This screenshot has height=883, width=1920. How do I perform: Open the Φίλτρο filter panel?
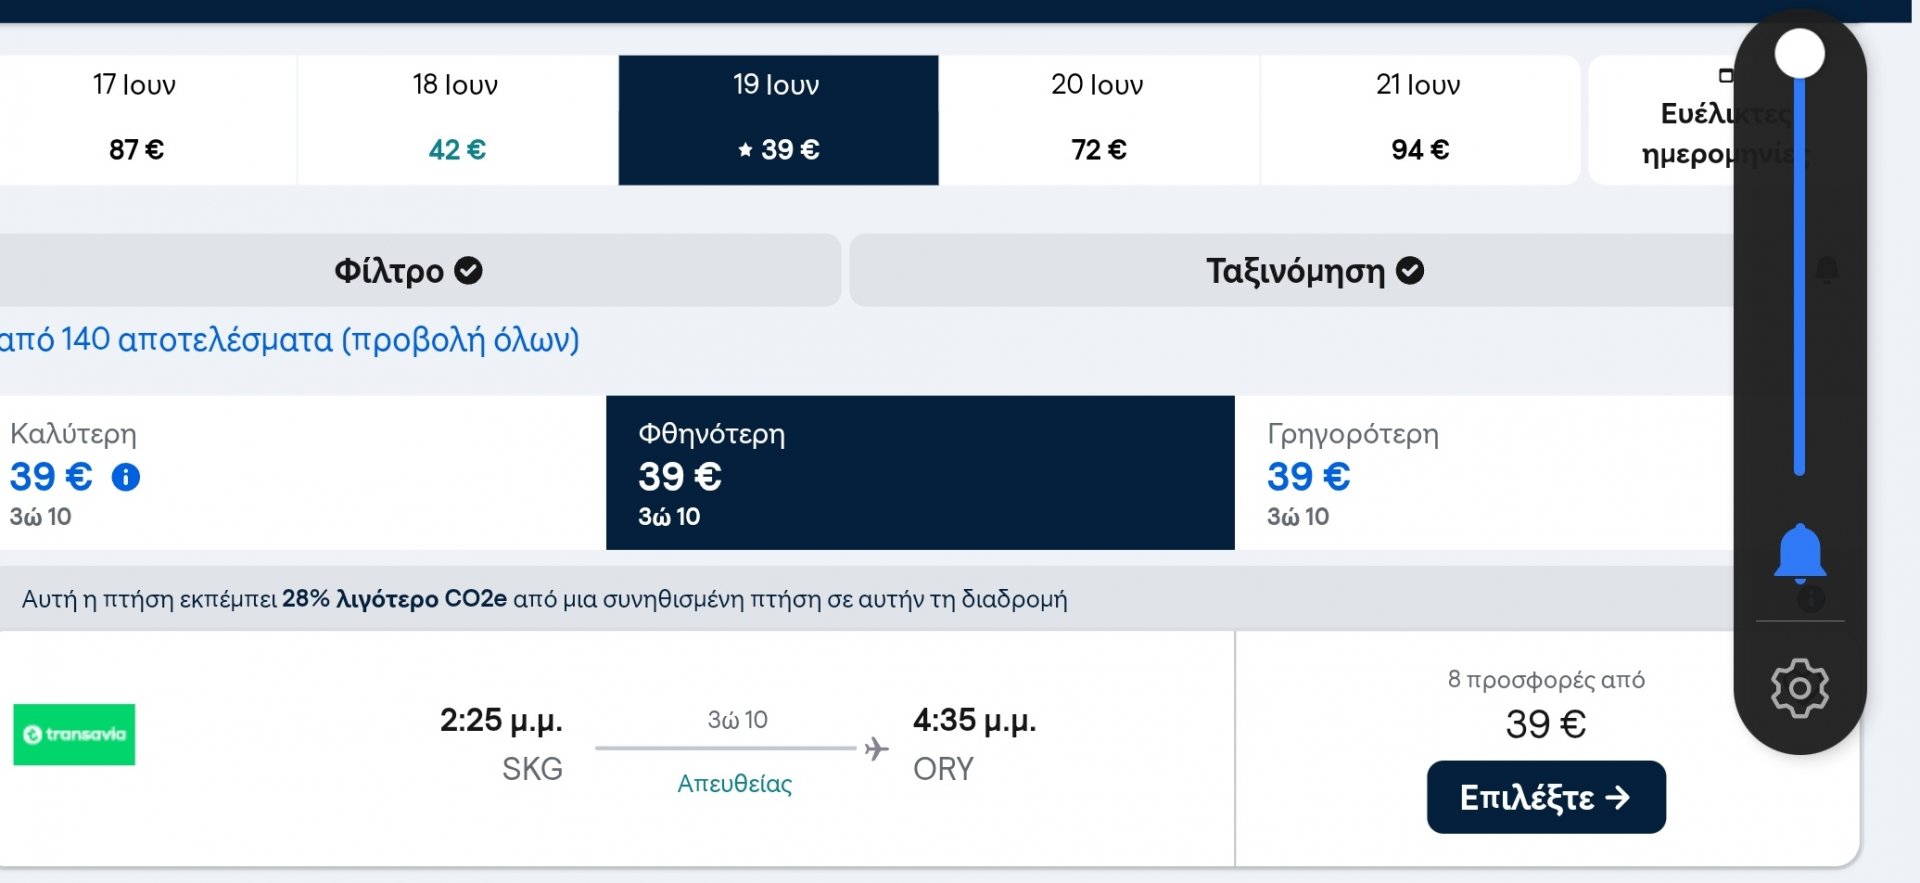(x=418, y=271)
